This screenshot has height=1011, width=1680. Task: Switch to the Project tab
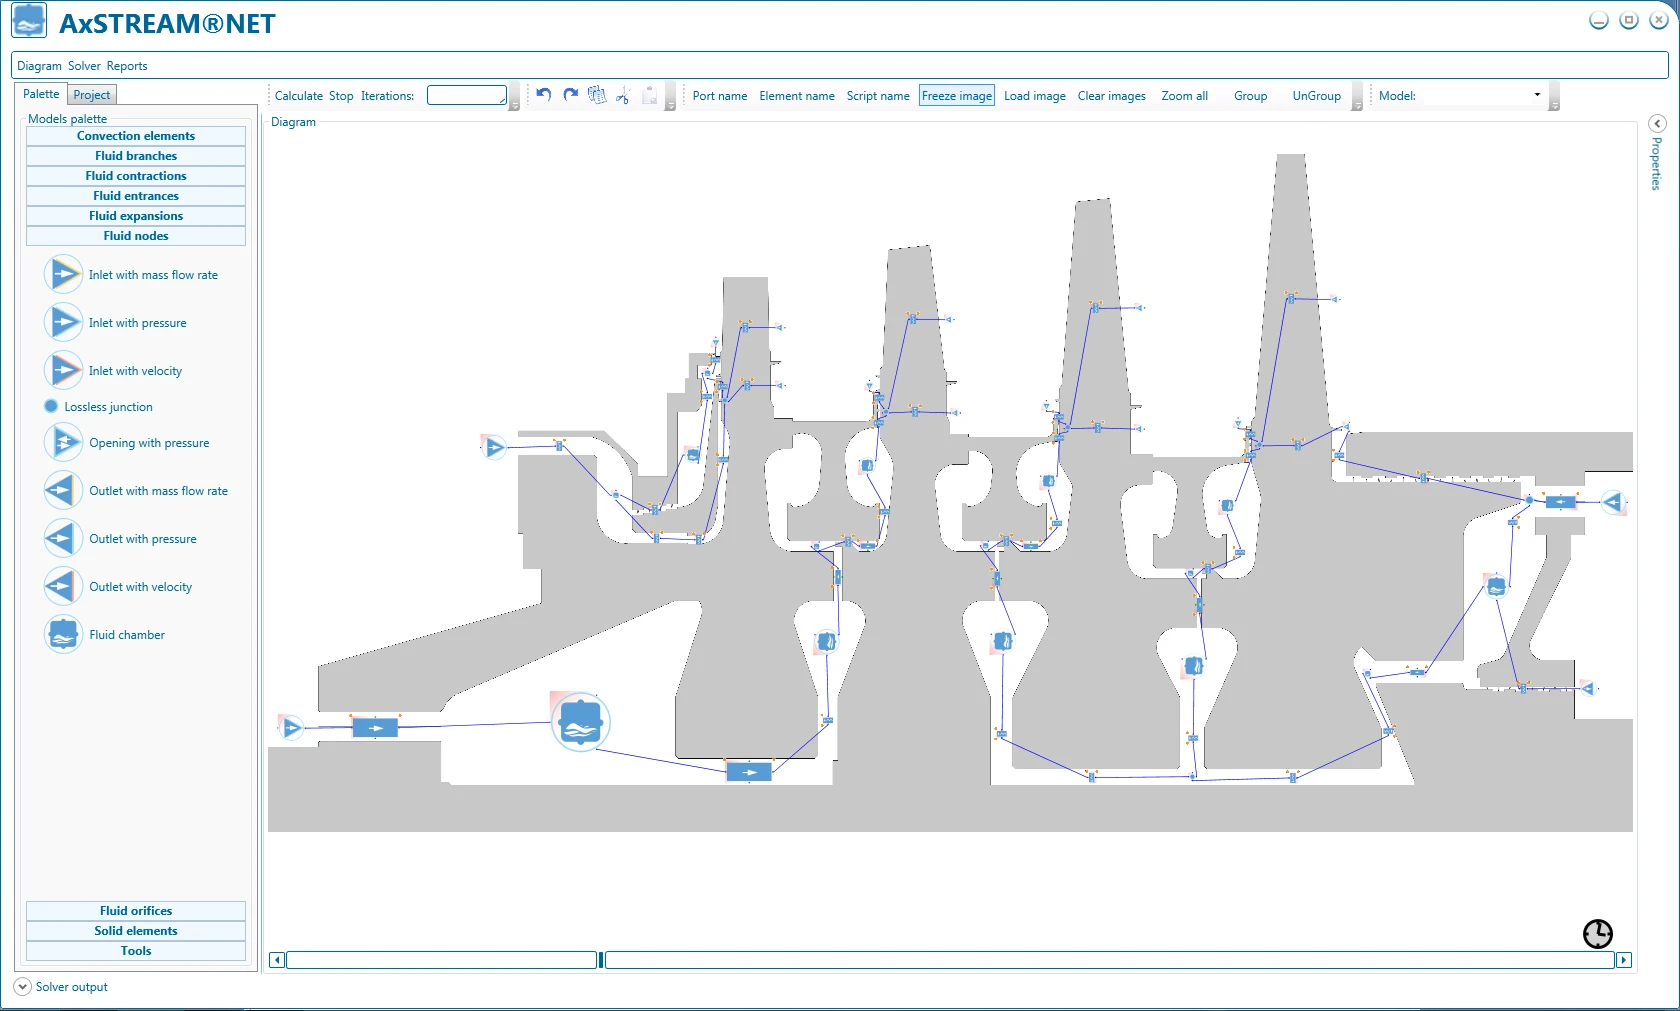tap(92, 95)
